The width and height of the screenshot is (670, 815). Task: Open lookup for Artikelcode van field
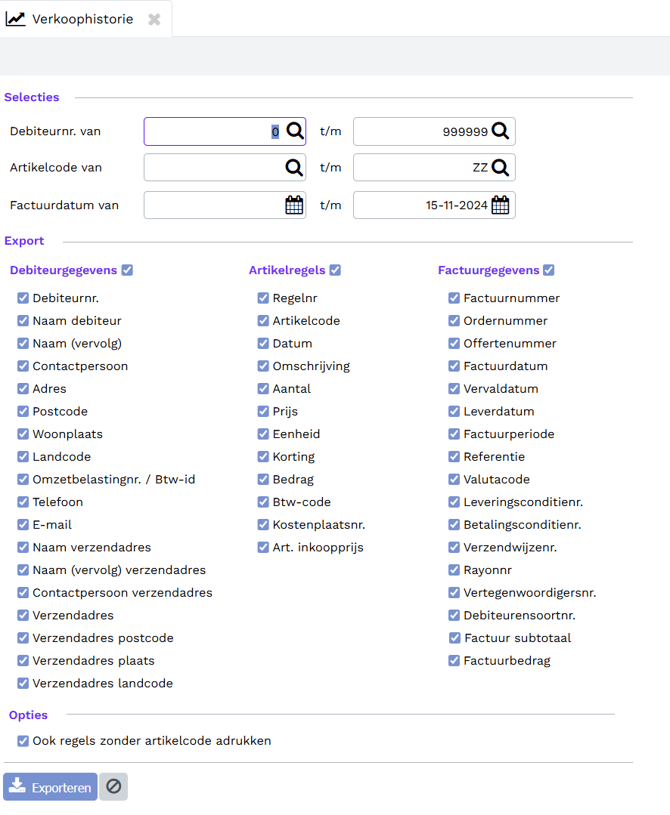click(295, 167)
